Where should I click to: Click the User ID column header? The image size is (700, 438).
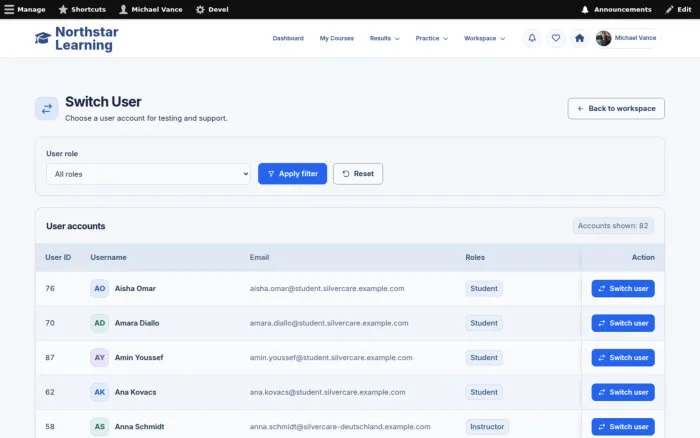click(58, 258)
